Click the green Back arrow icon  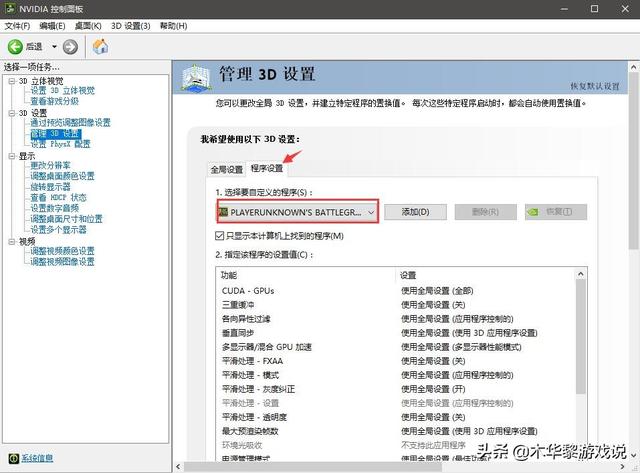coord(15,47)
